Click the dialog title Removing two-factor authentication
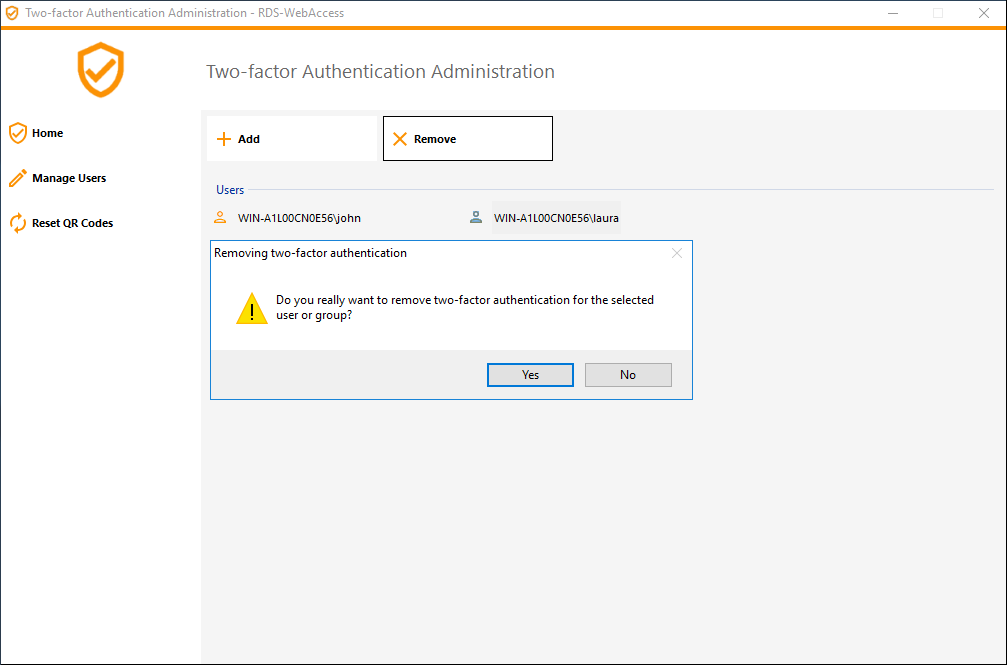 click(310, 253)
